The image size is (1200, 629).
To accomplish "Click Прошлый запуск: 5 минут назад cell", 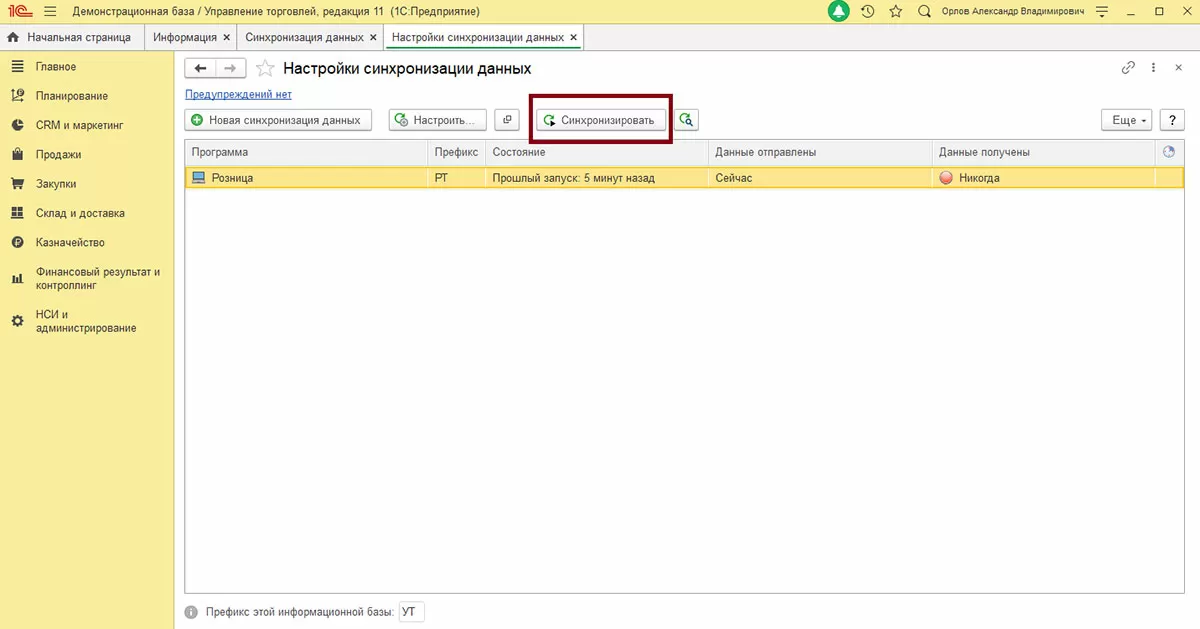I will click(597, 178).
